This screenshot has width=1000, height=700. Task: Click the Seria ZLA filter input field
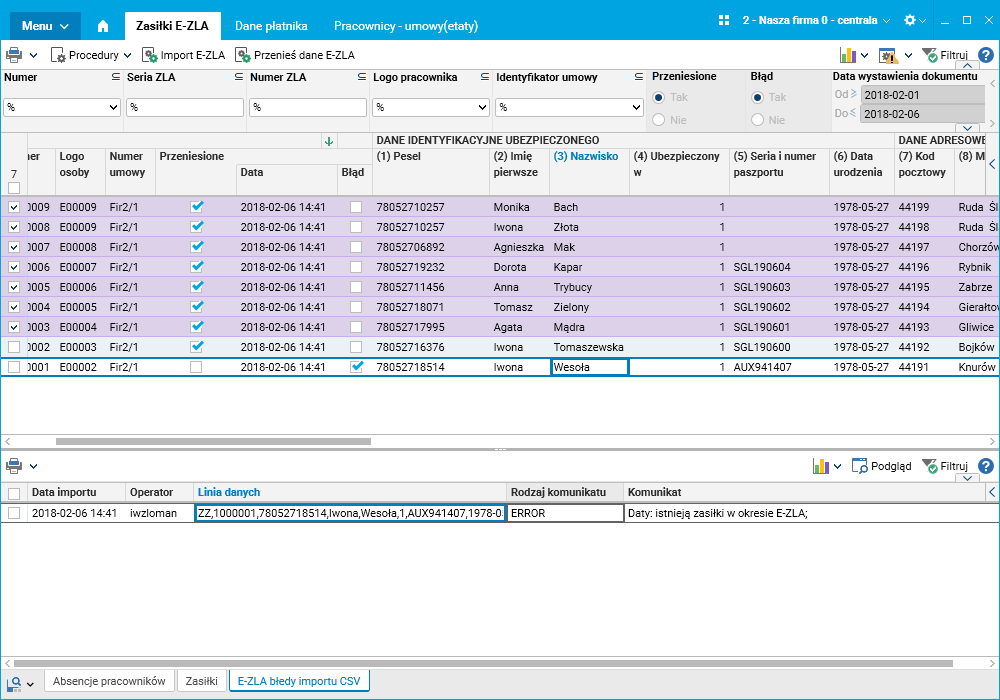(x=185, y=107)
